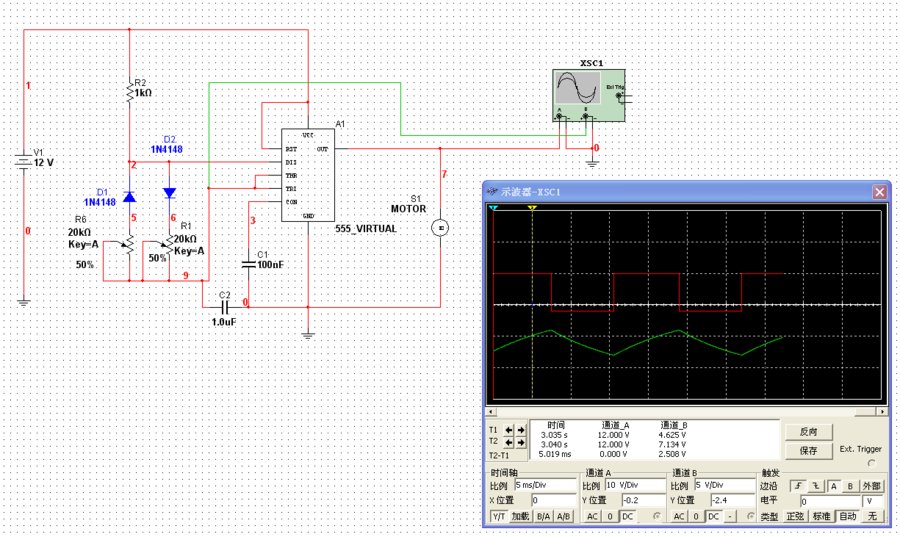Screen dimensions: 900x537
Task: Set trigger source to 外部 (External)
Action: point(871,487)
